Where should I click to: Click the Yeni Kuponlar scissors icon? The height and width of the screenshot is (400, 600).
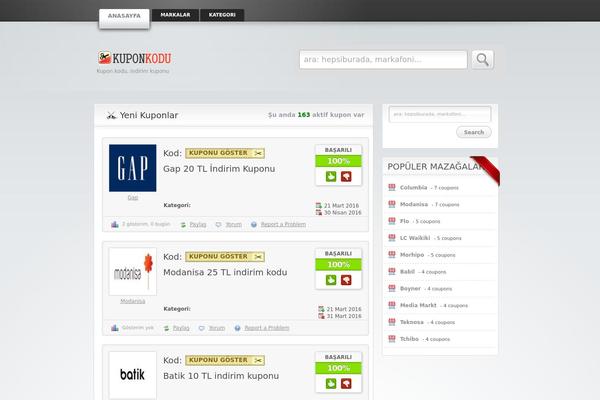click(111, 115)
